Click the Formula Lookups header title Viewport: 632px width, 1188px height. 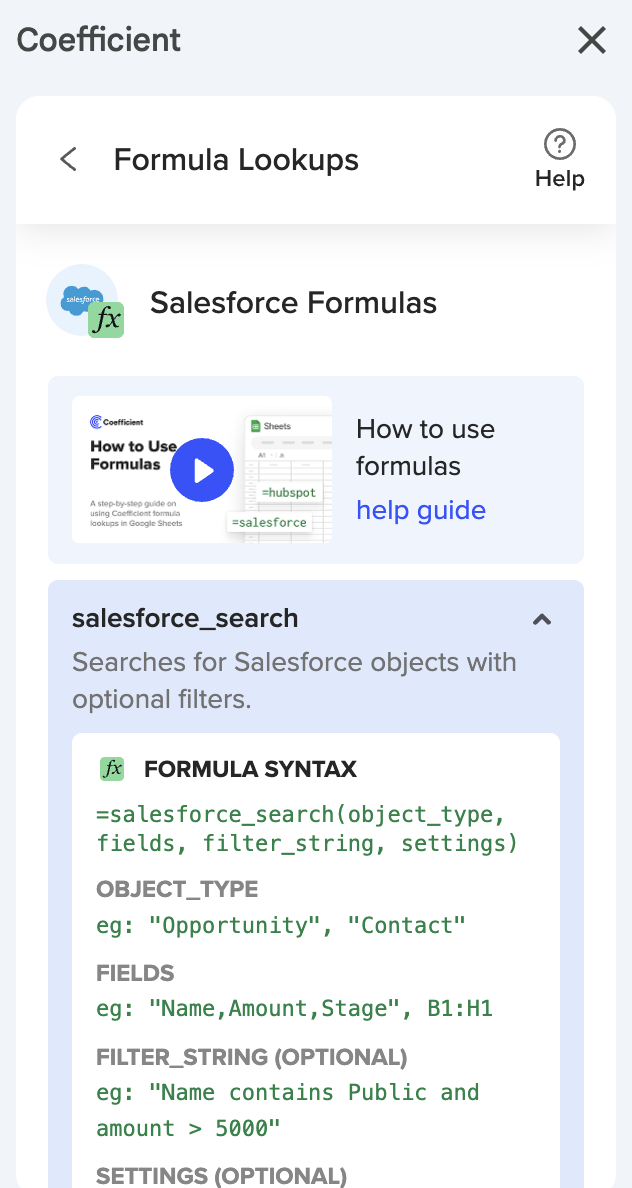pos(236,159)
